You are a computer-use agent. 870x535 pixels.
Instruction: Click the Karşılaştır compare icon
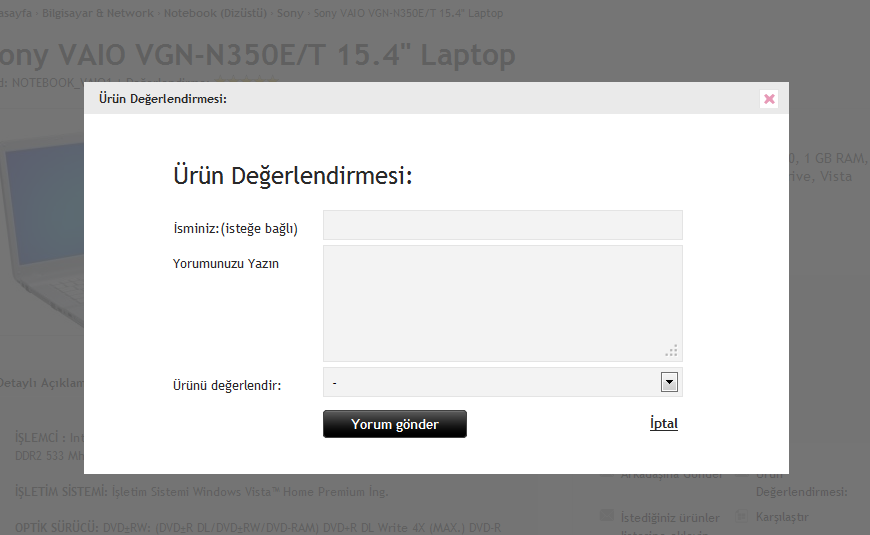[741, 517]
